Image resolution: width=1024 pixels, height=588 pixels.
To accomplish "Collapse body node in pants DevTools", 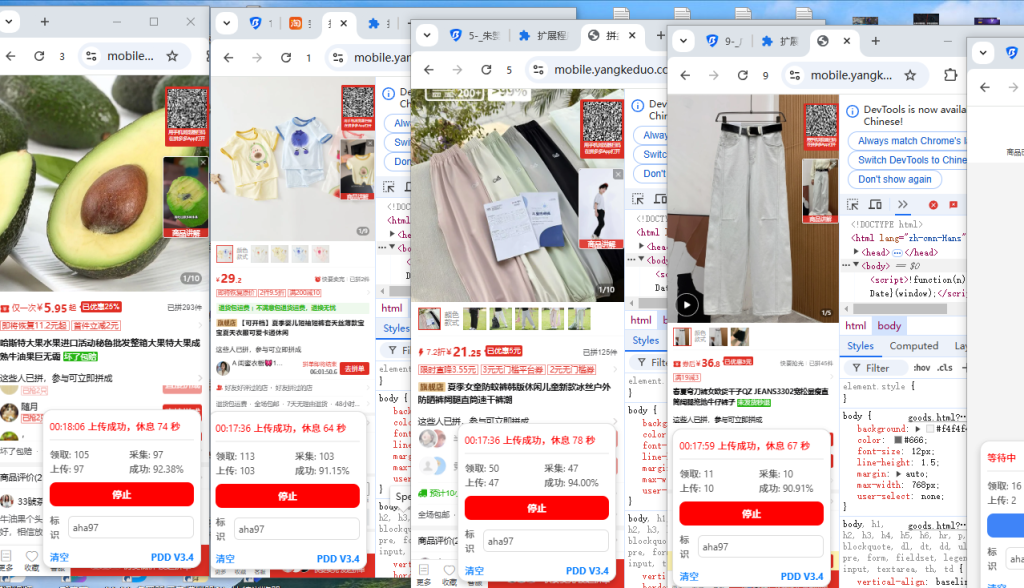I will click(642, 259).
